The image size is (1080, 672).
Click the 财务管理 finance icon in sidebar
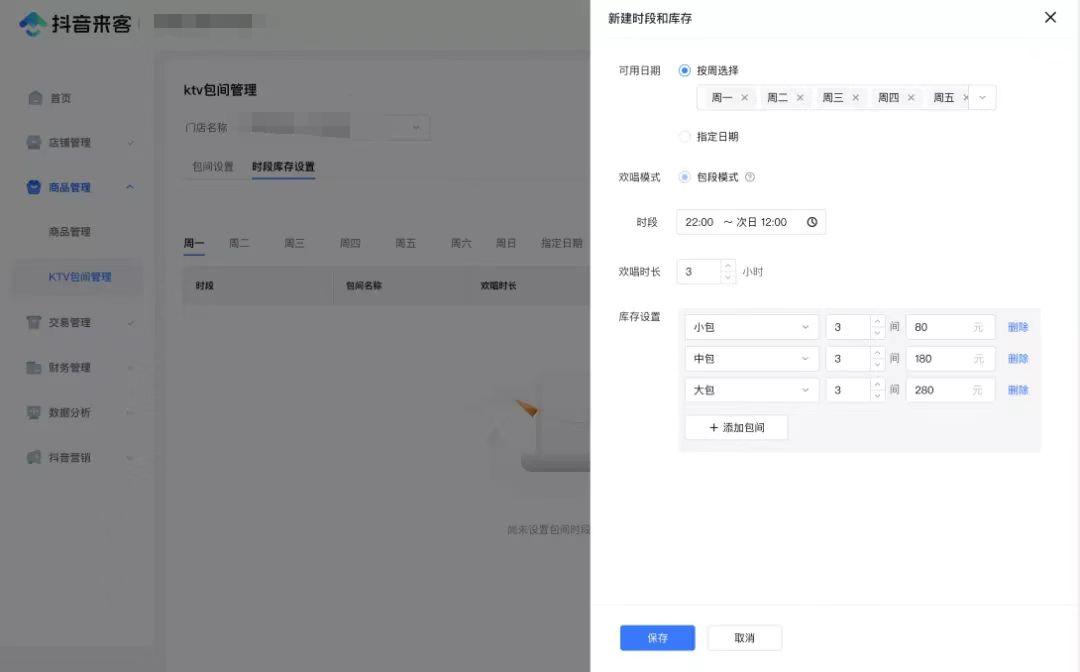pyautogui.click(x=35, y=367)
